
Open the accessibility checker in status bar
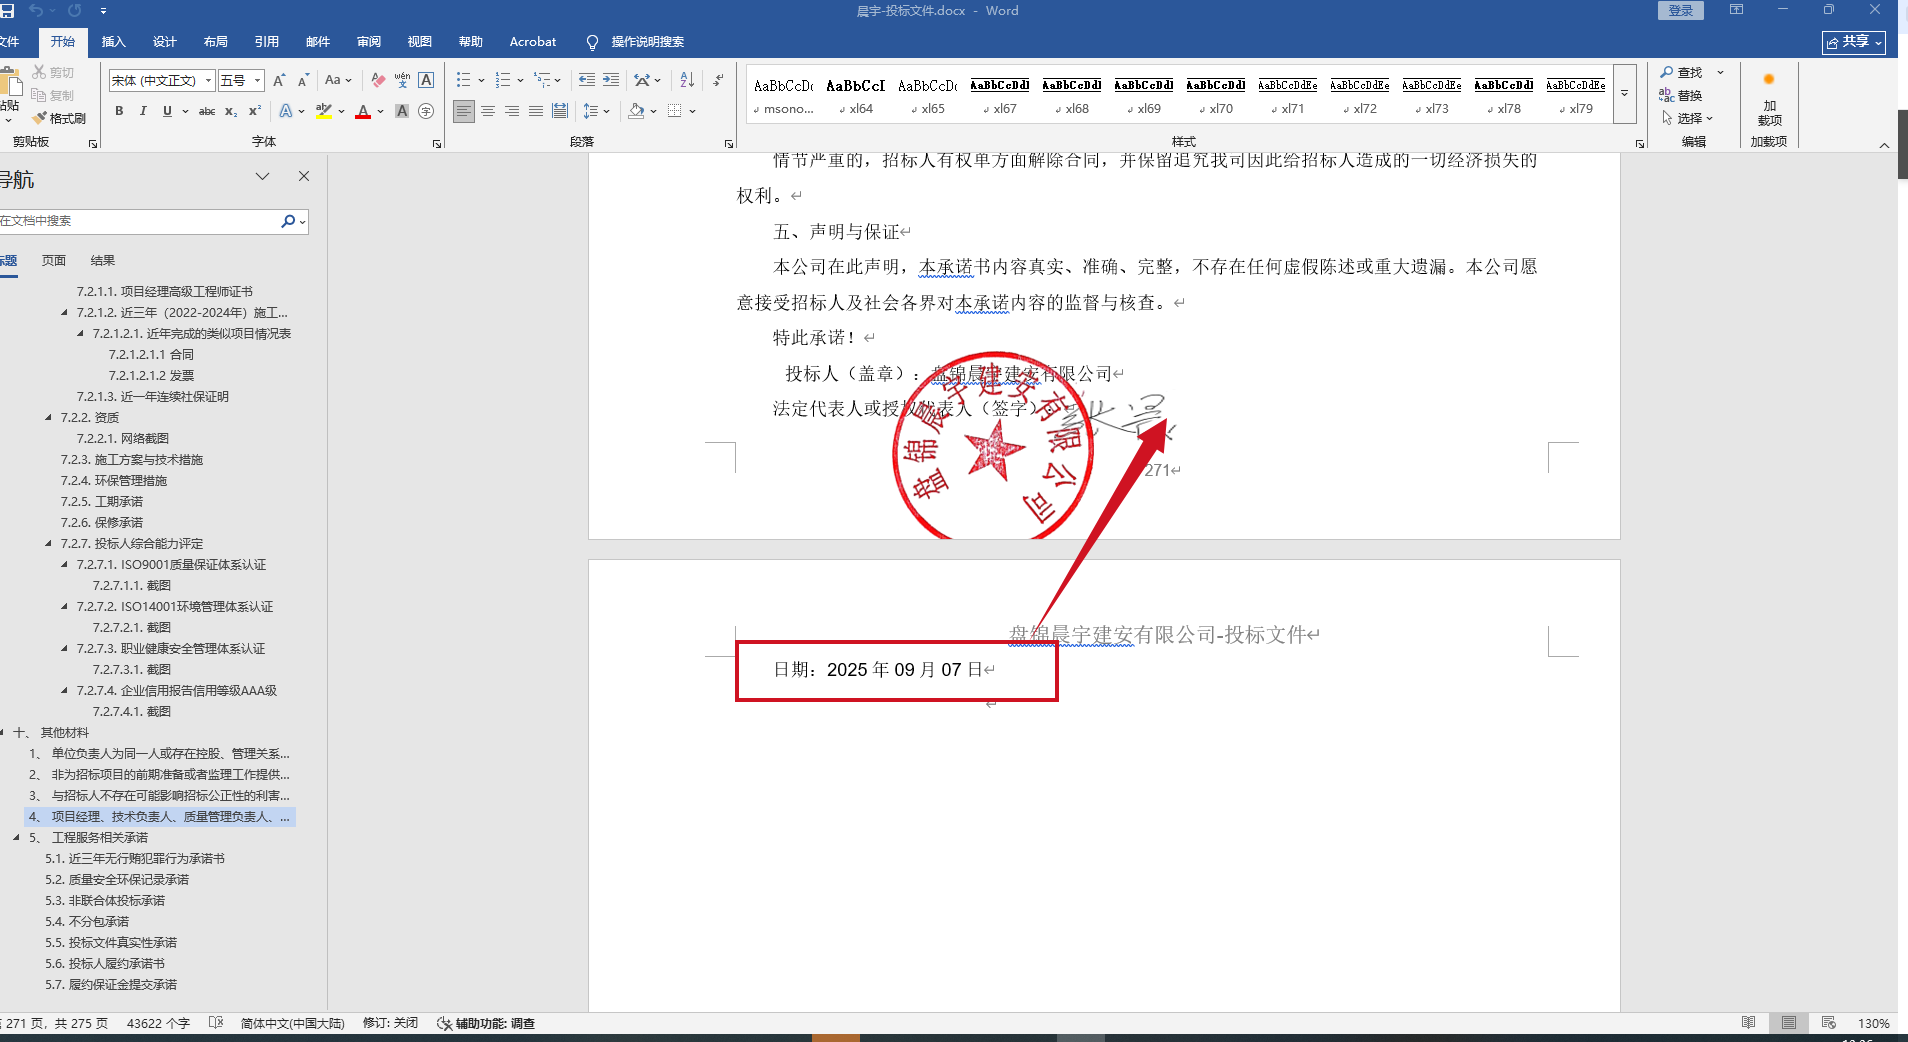tap(486, 1023)
